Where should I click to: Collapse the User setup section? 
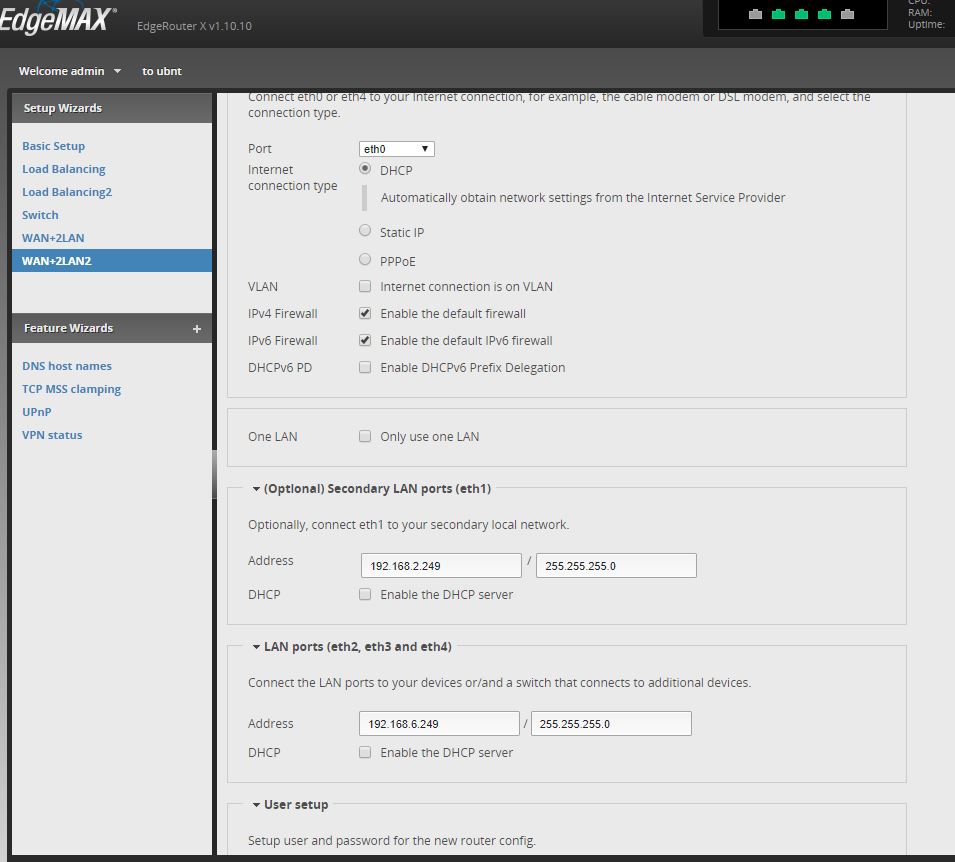click(256, 805)
